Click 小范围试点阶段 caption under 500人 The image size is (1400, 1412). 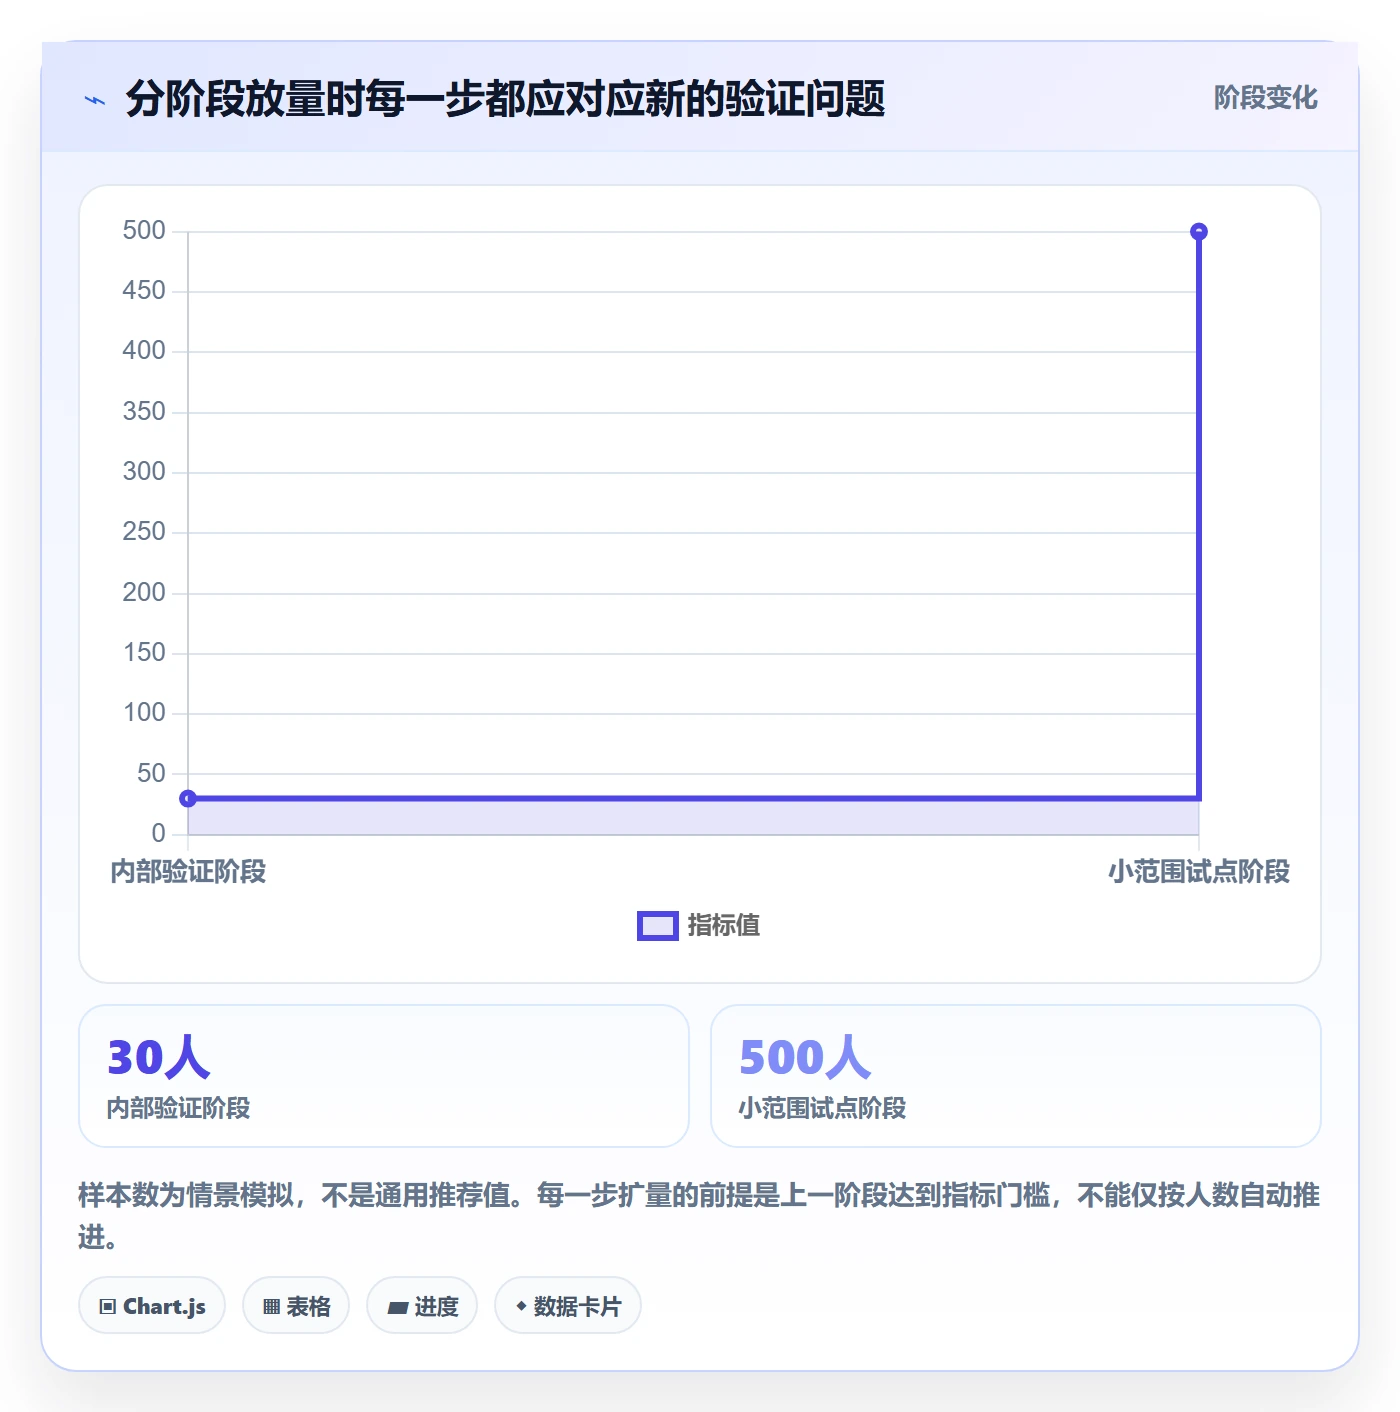click(x=823, y=1108)
